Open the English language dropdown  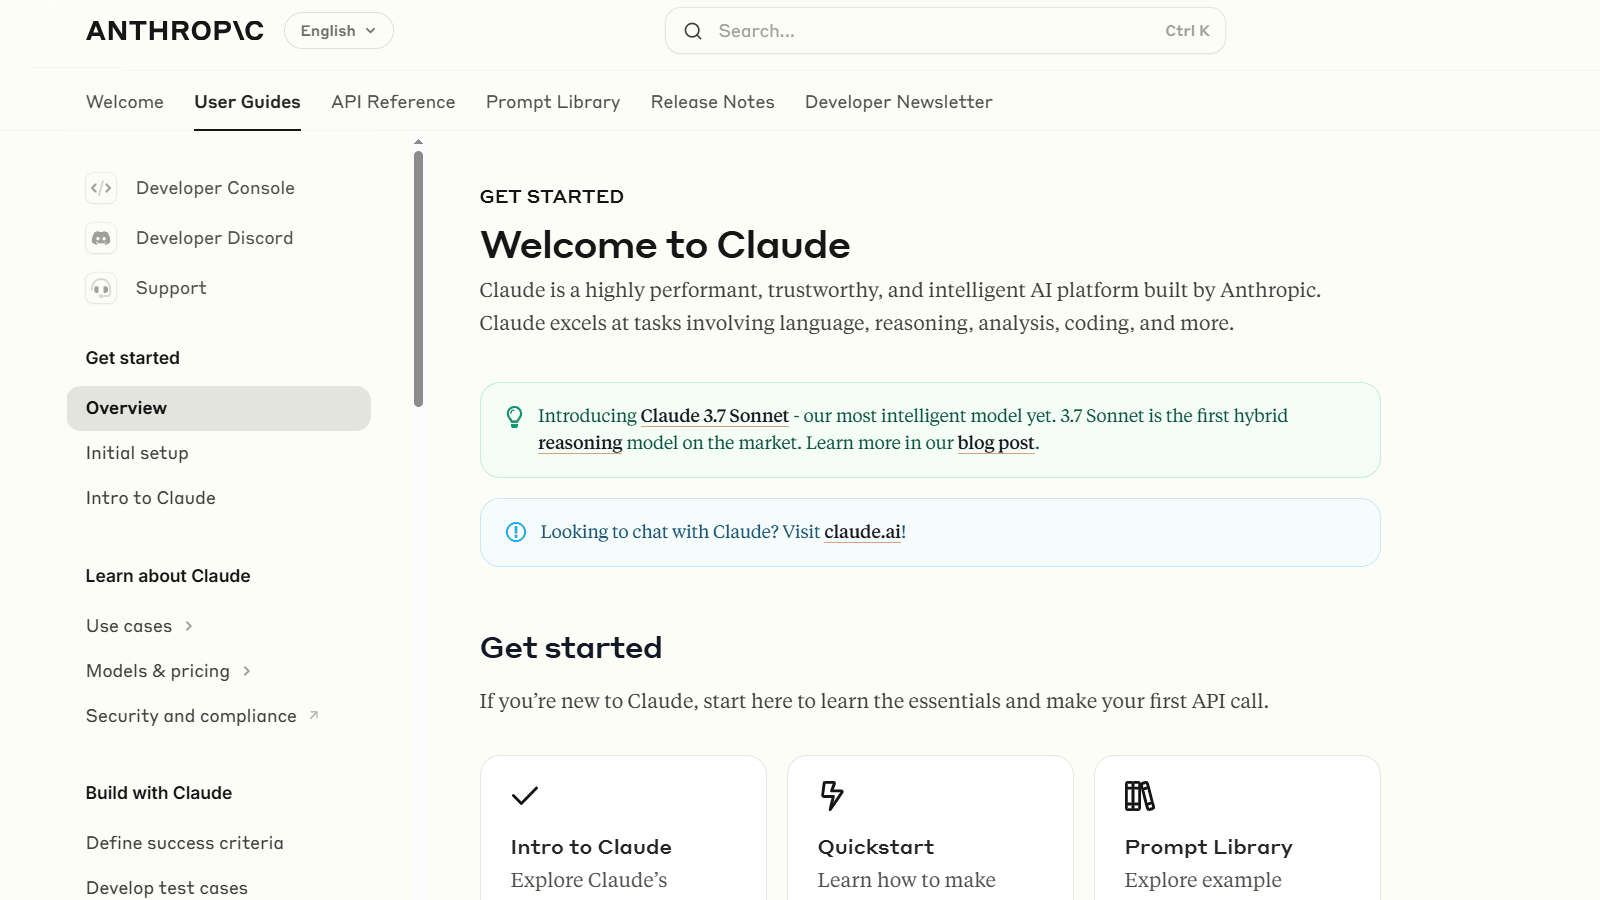(338, 31)
